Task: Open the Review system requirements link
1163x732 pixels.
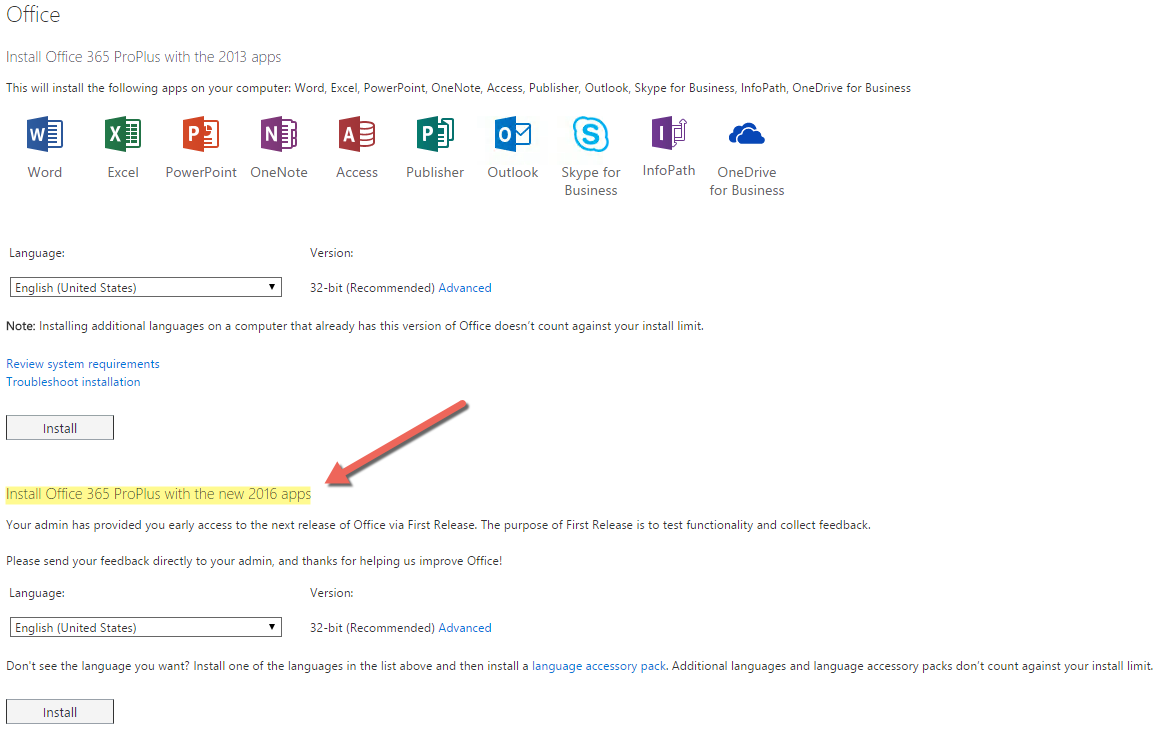Action: (83, 364)
